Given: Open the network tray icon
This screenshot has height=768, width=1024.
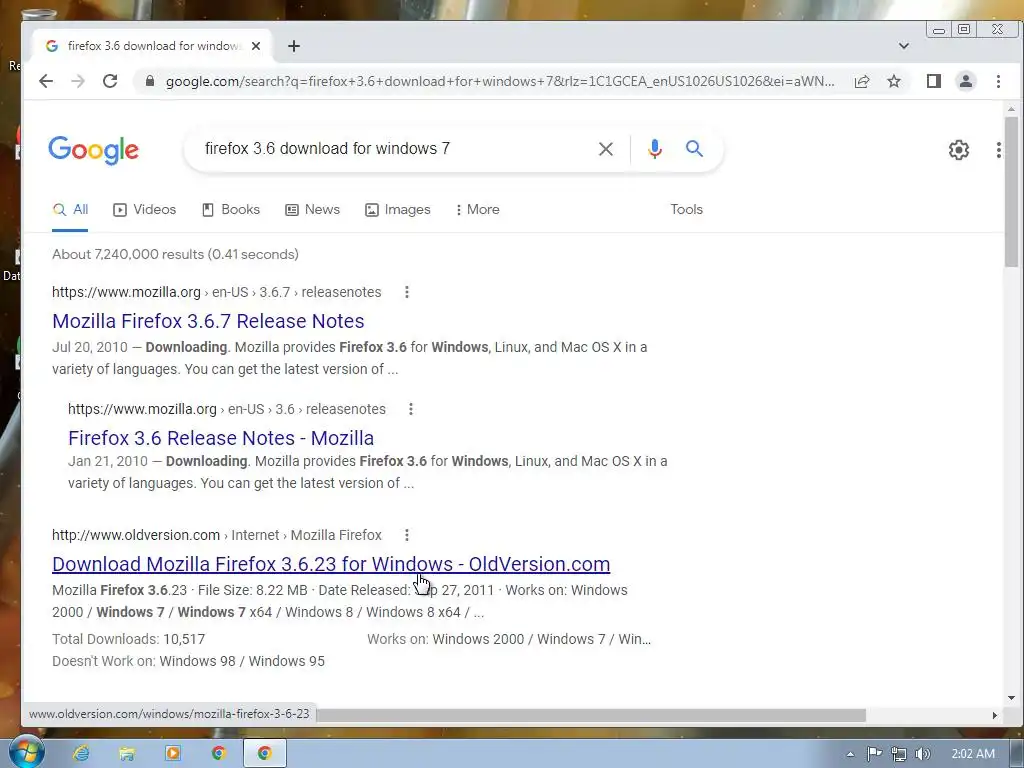Looking at the screenshot, I should click(x=899, y=754).
